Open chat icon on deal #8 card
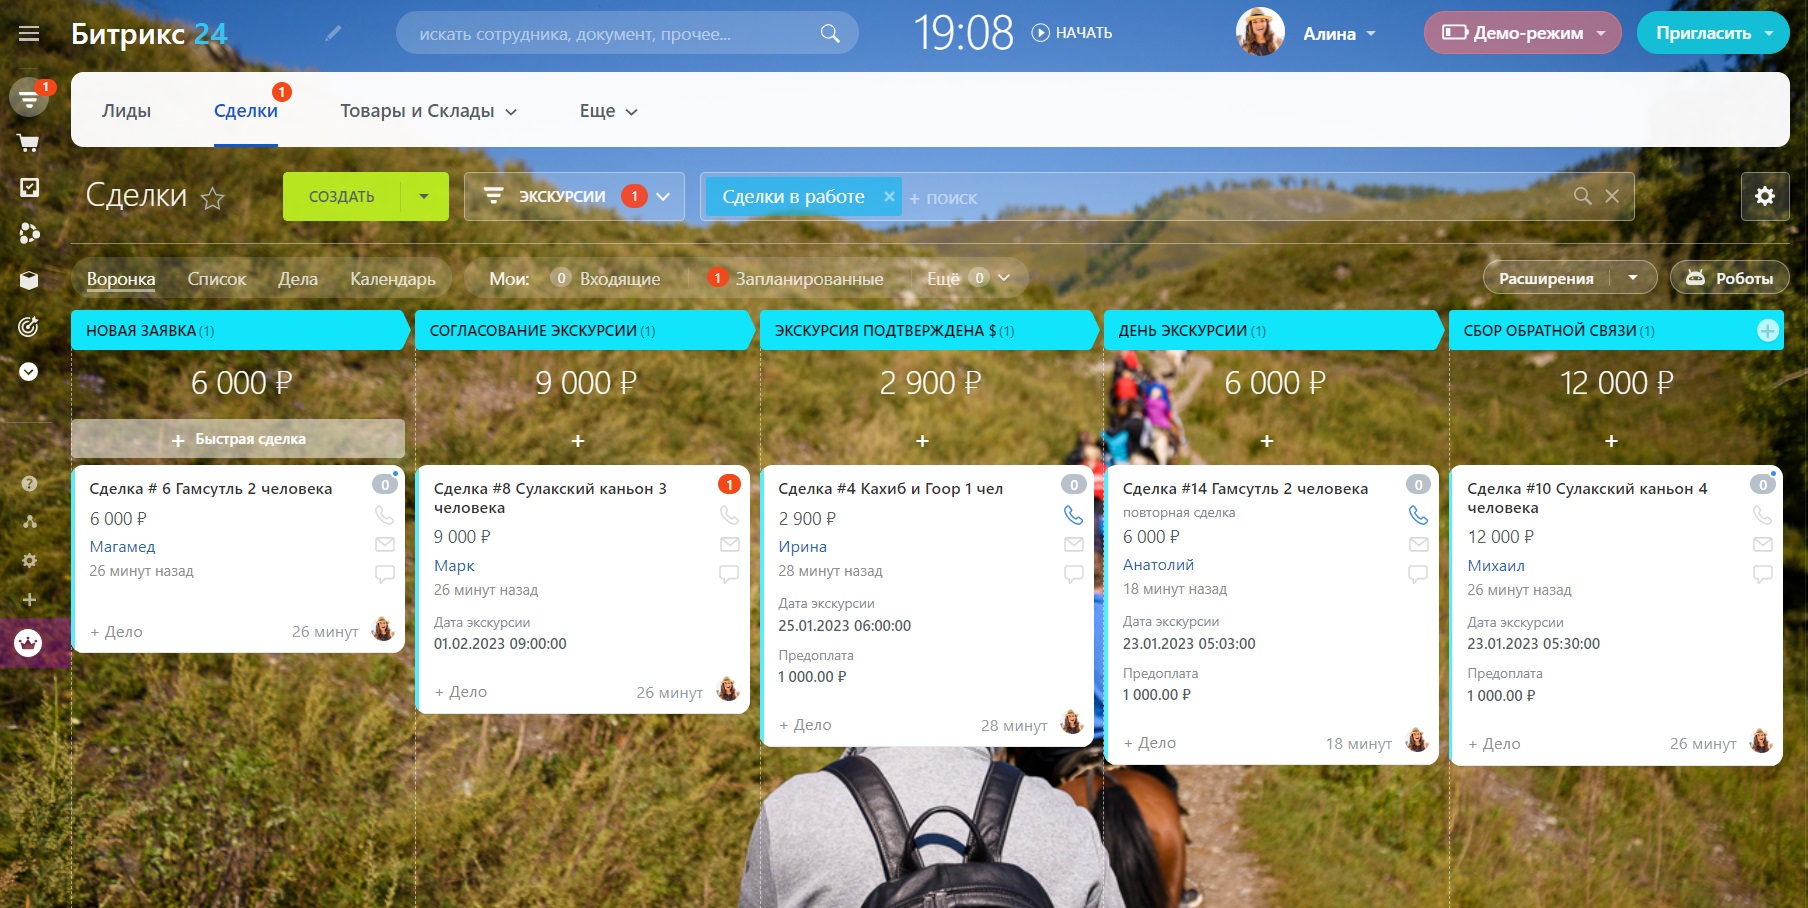 point(729,574)
